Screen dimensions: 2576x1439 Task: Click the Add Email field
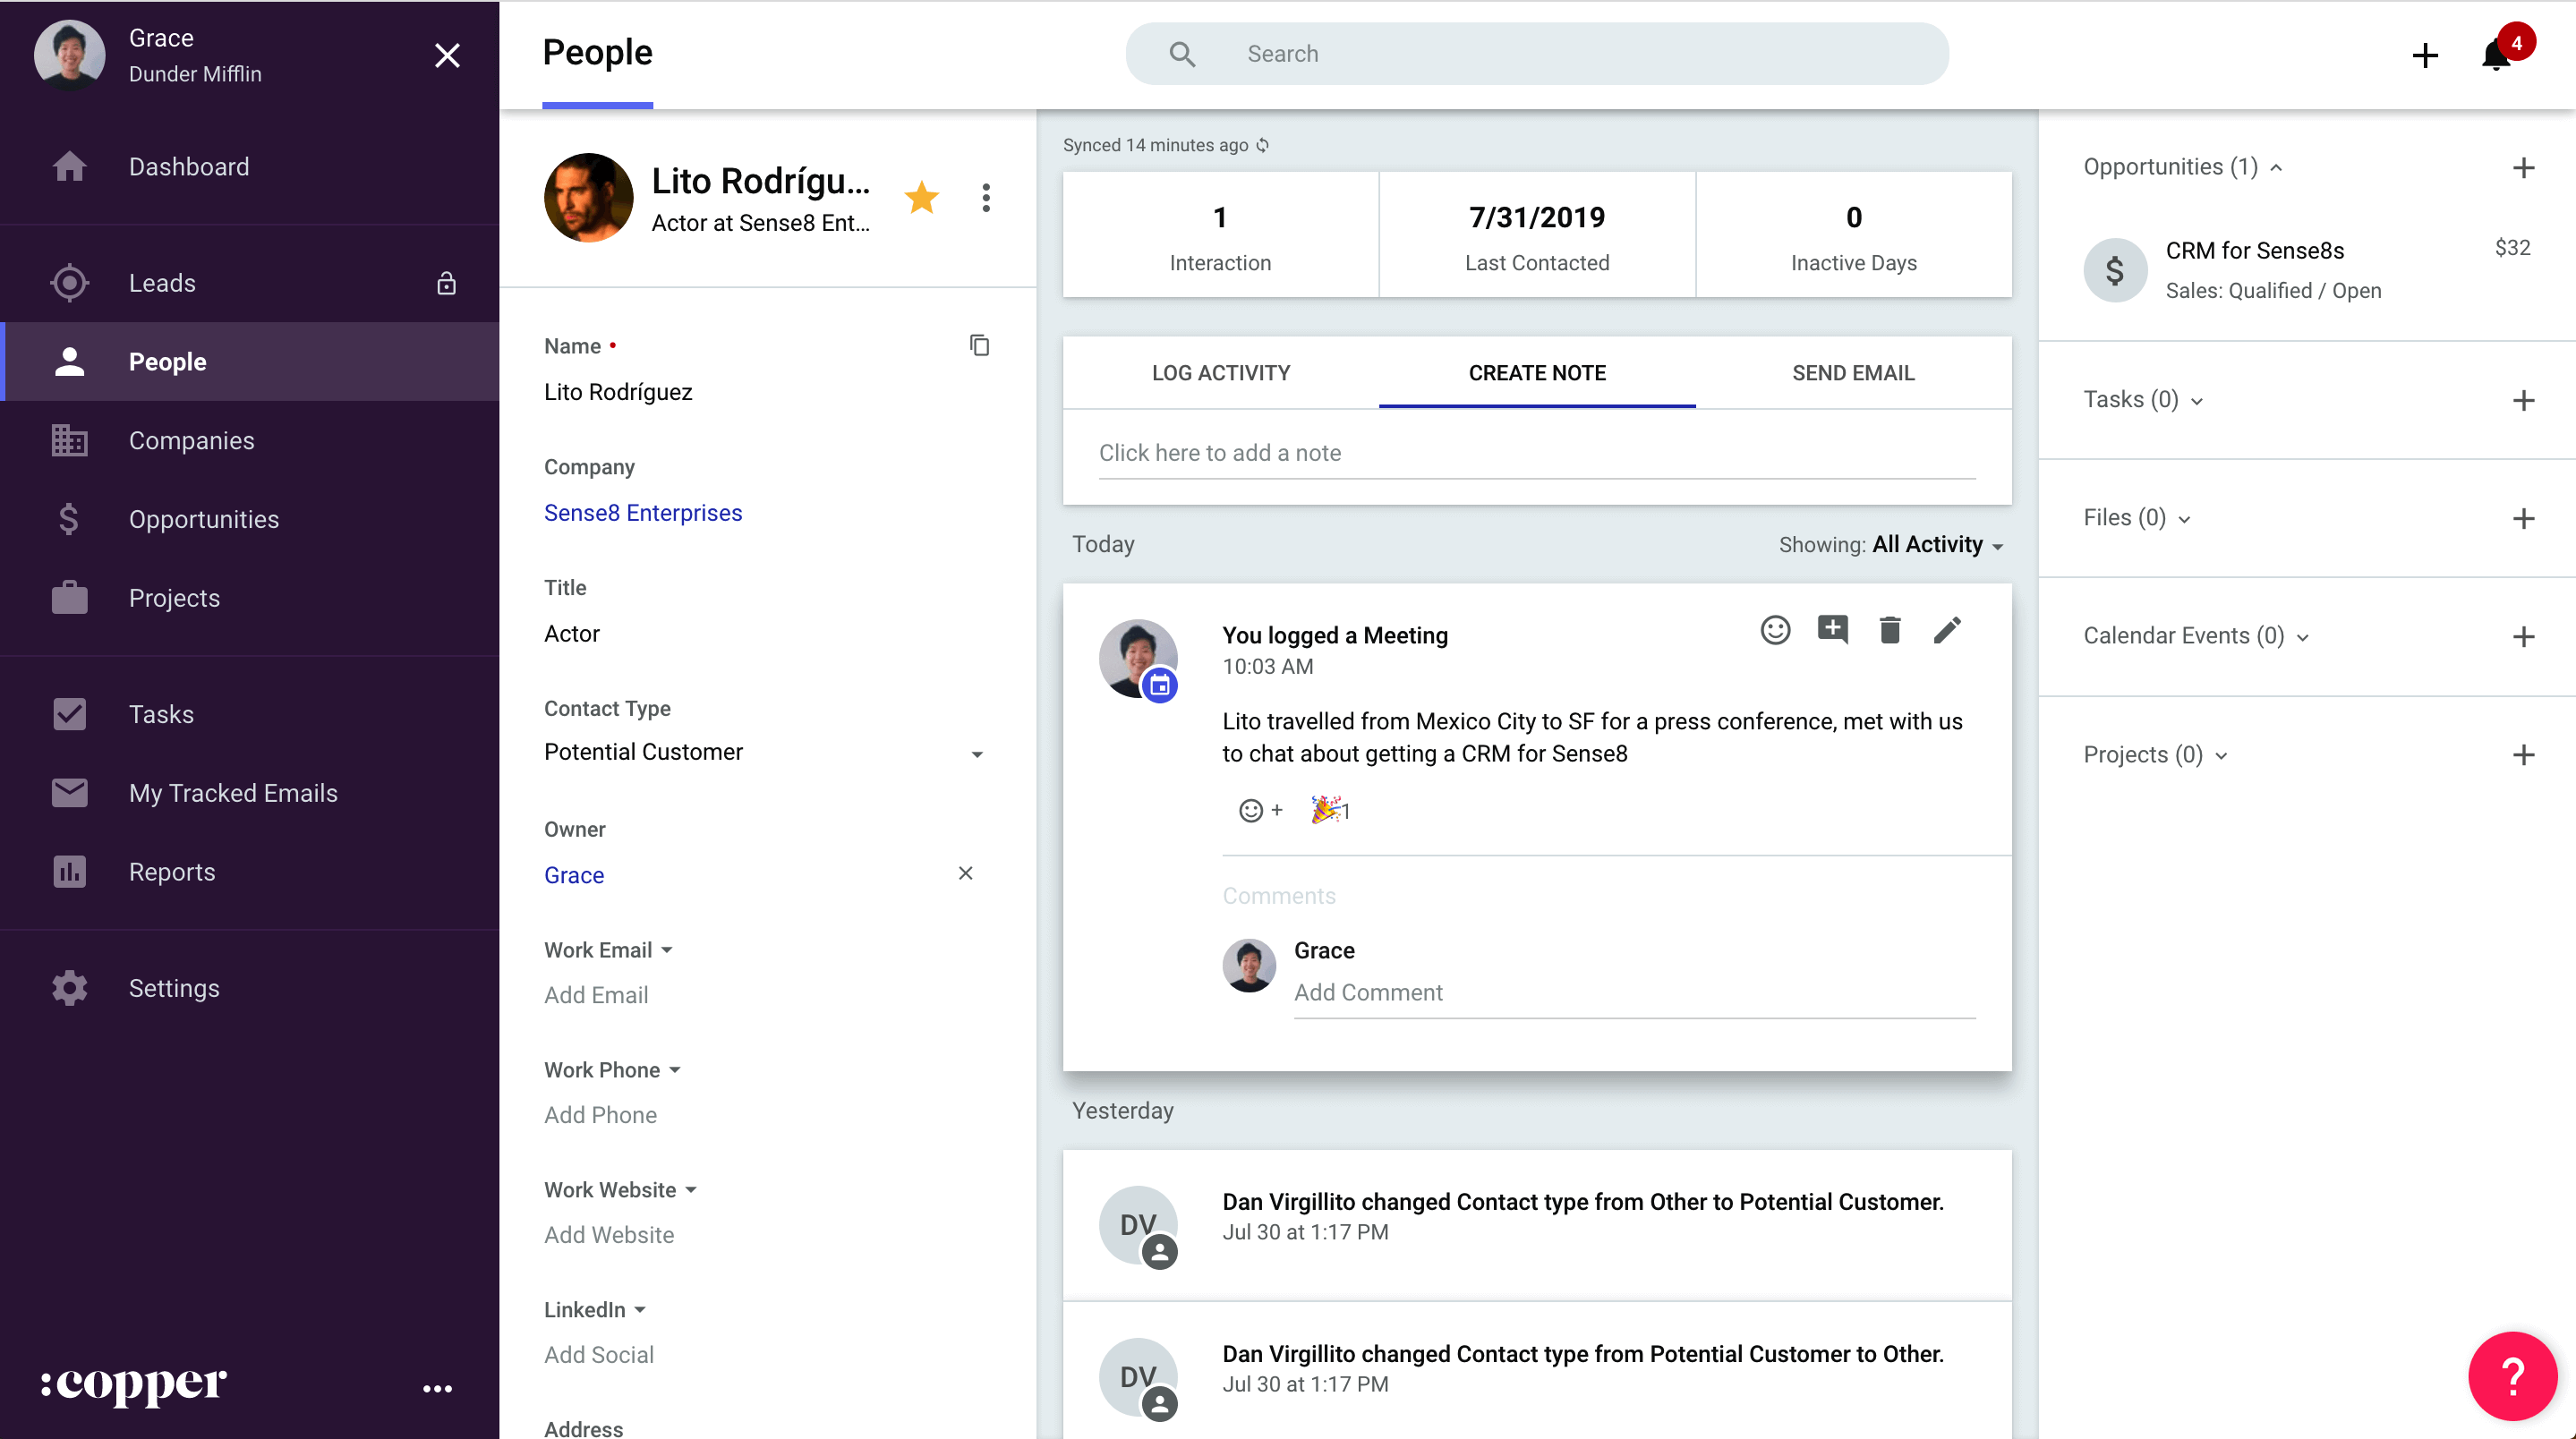point(596,994)
